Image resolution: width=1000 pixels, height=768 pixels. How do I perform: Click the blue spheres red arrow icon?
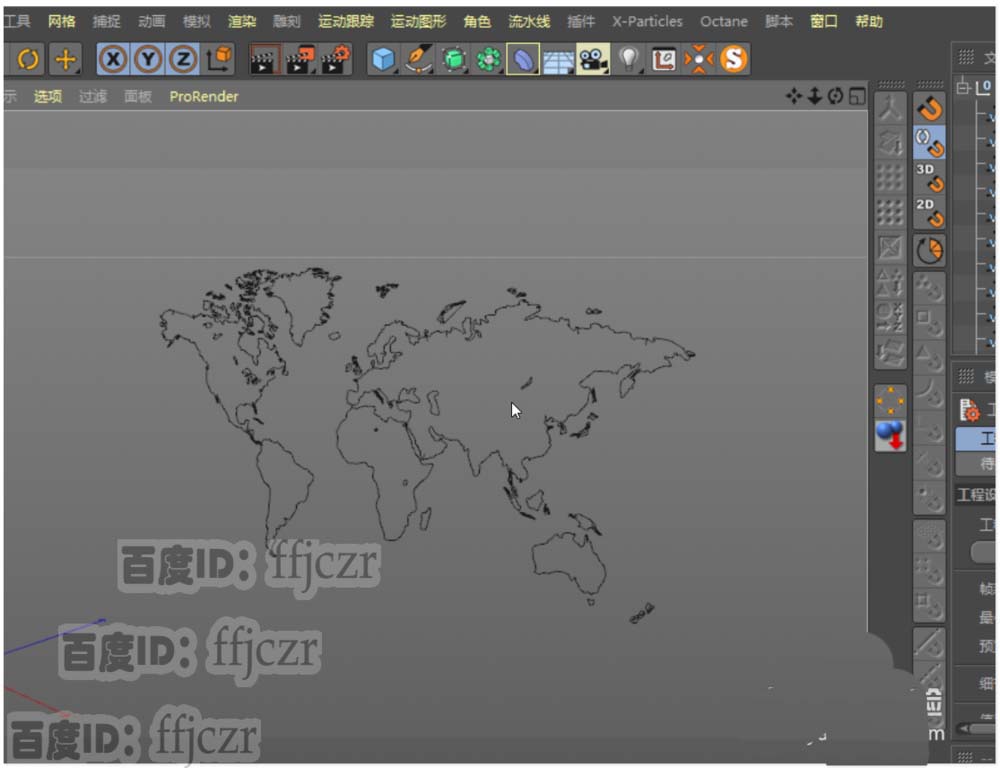coord(890,436)
